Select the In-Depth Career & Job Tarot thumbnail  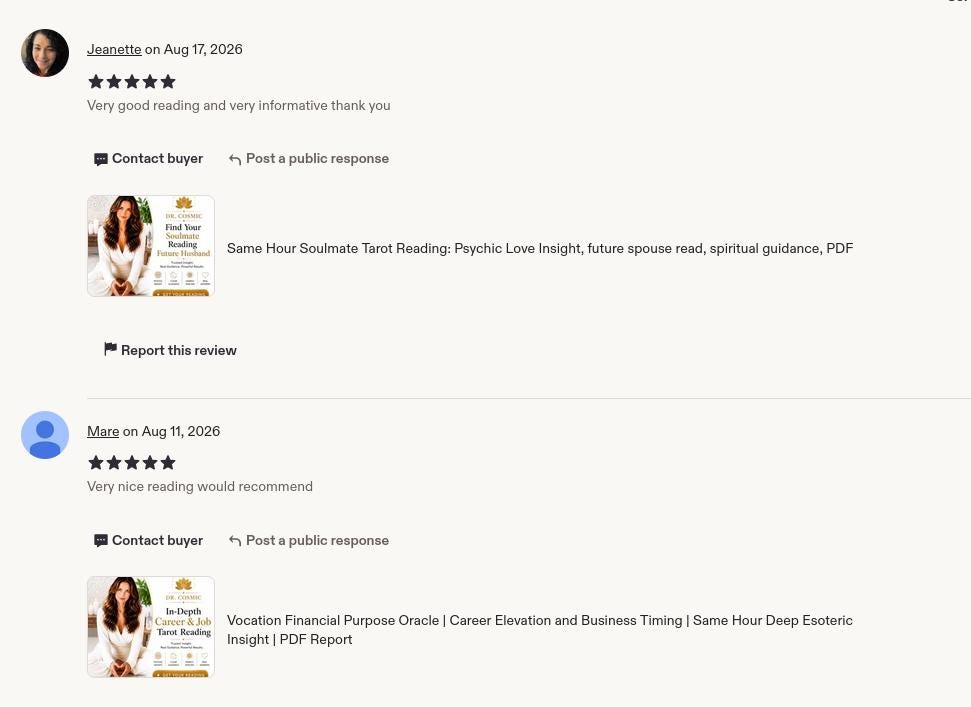point(150,627)
